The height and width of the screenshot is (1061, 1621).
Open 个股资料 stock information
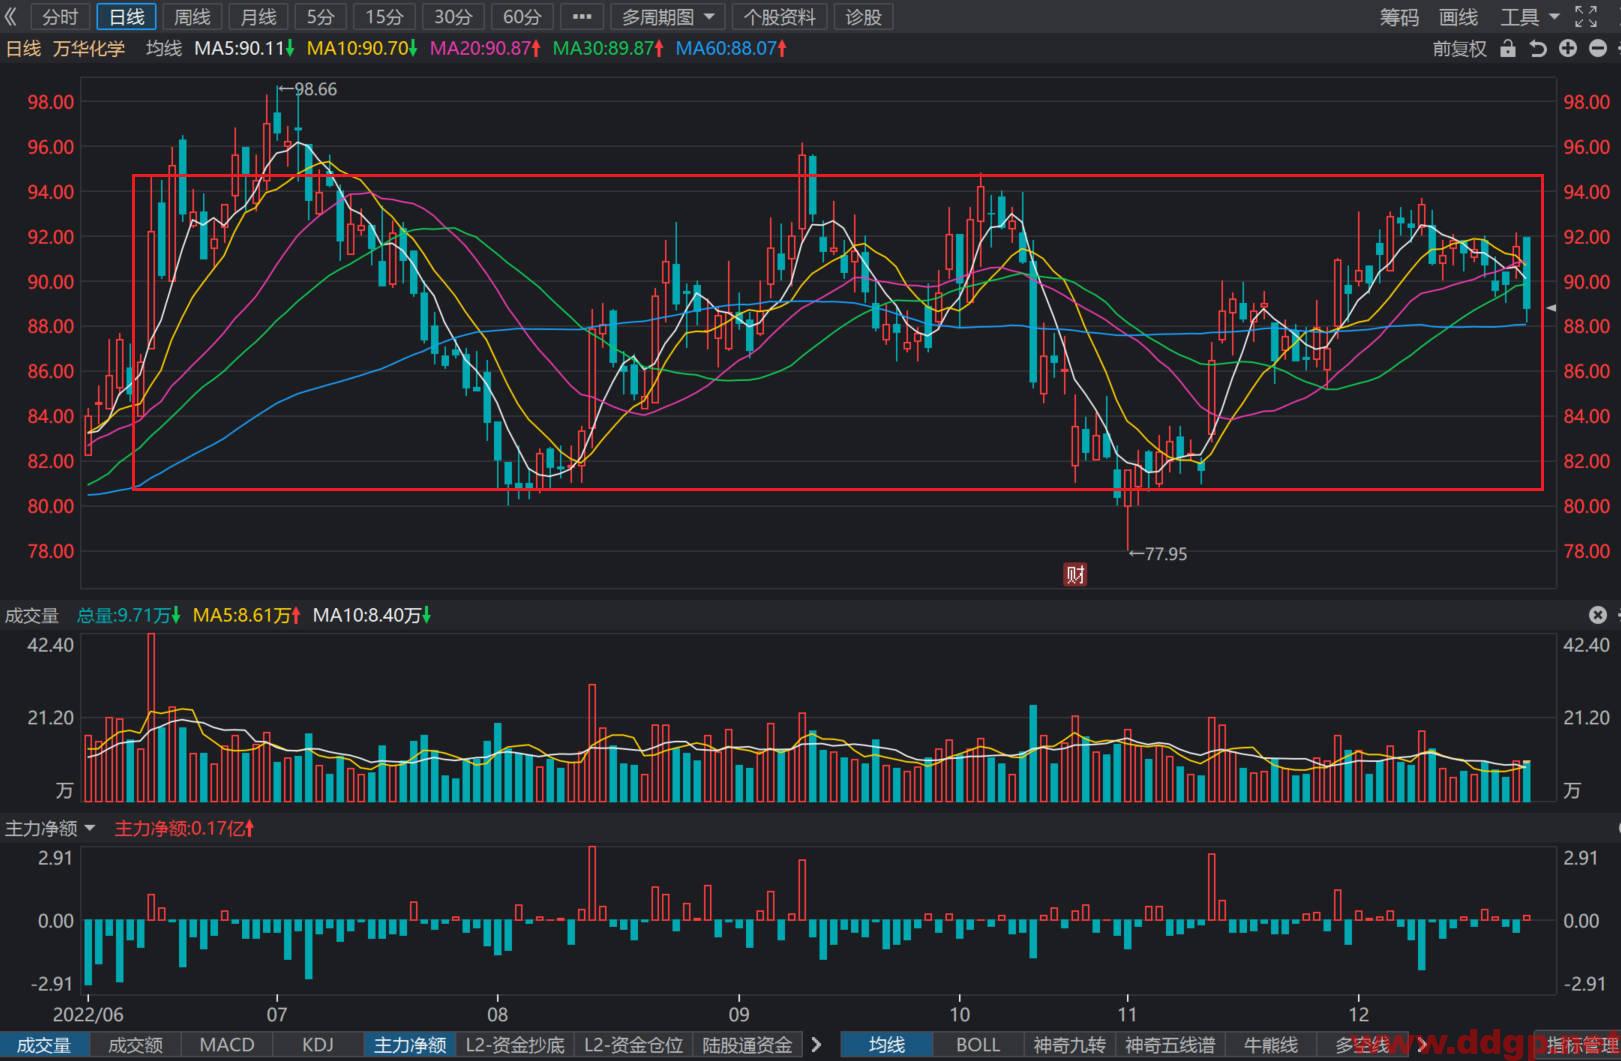(x=779, y=17)
